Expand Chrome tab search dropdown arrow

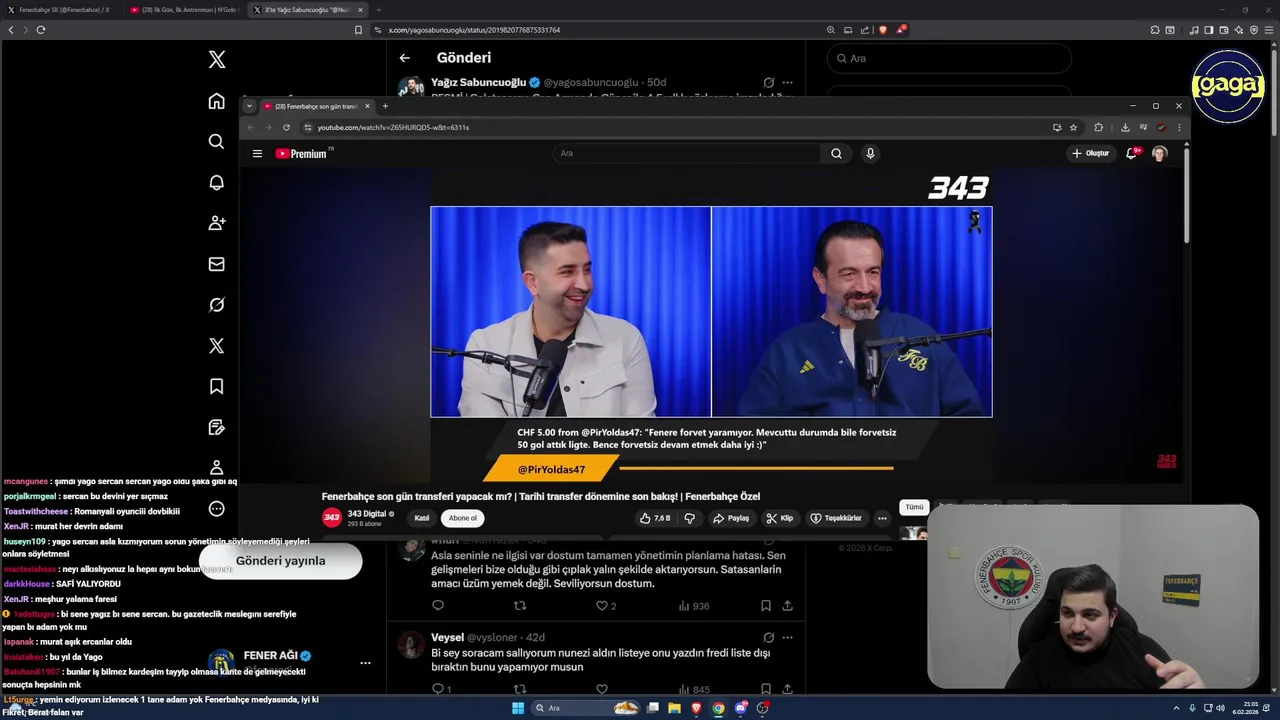pos(249,106)
